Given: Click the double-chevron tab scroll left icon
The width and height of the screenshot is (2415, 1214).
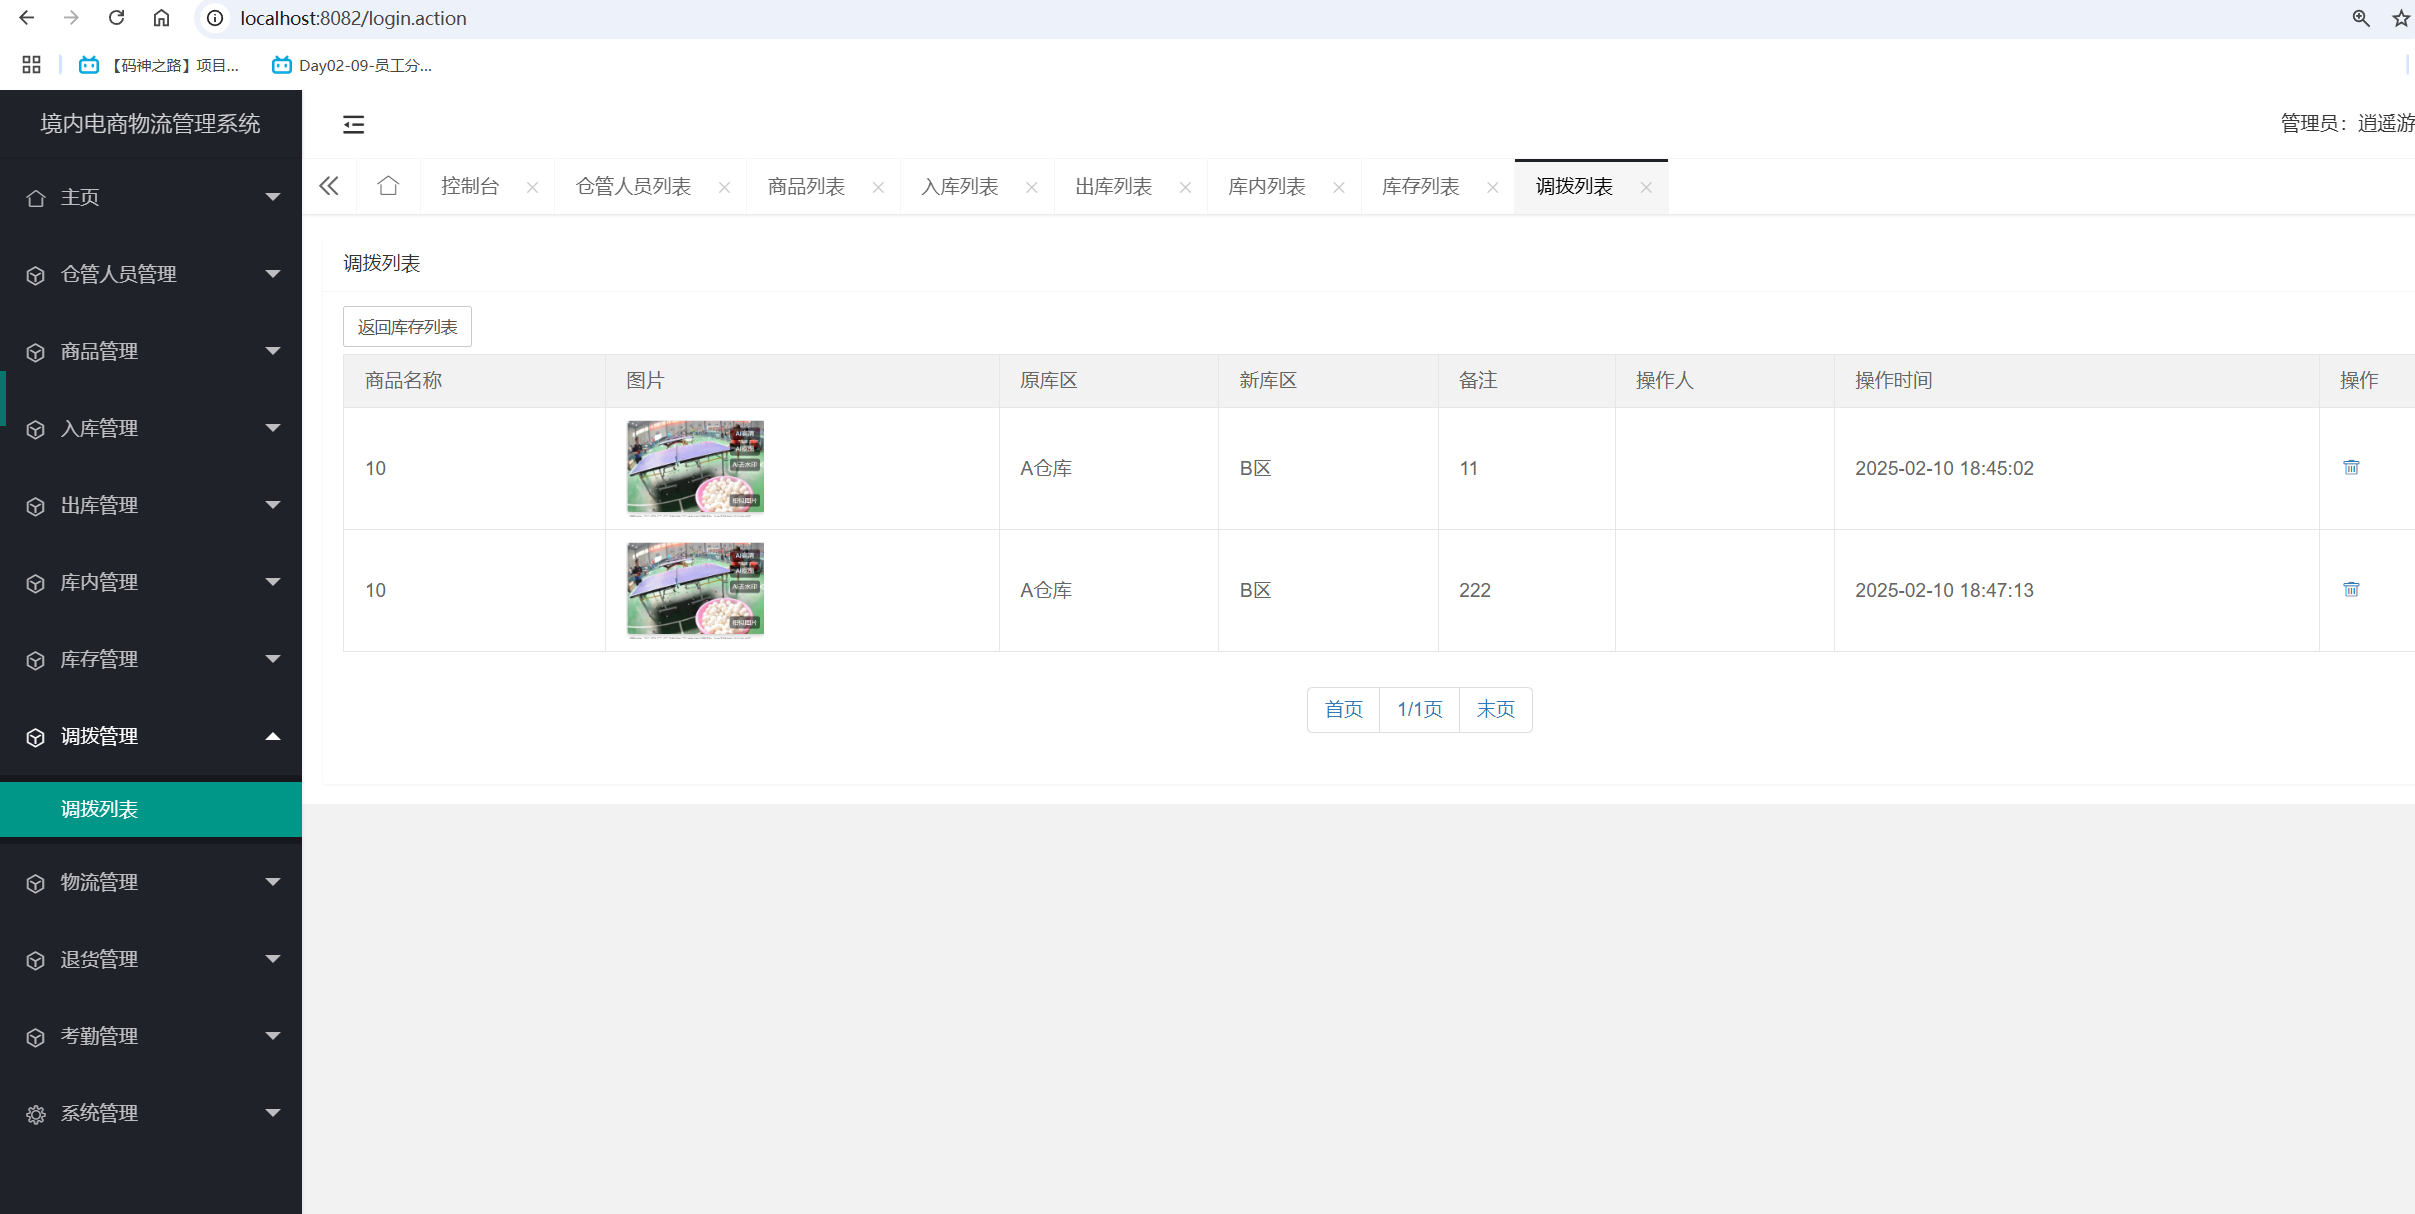Looking at the screenshot, I should 329,186.
